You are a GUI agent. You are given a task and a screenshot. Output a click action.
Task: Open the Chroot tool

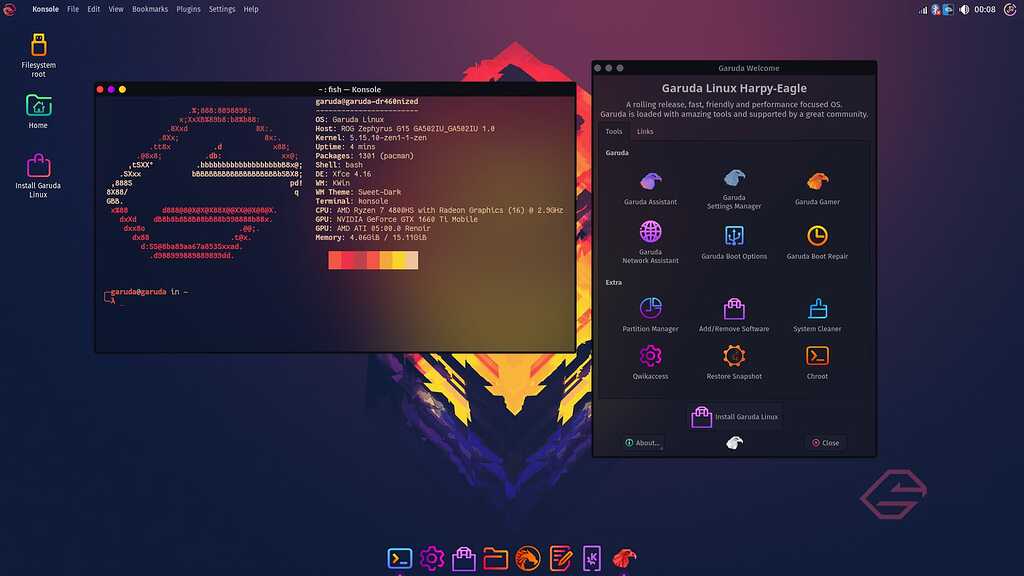(816, 358)
